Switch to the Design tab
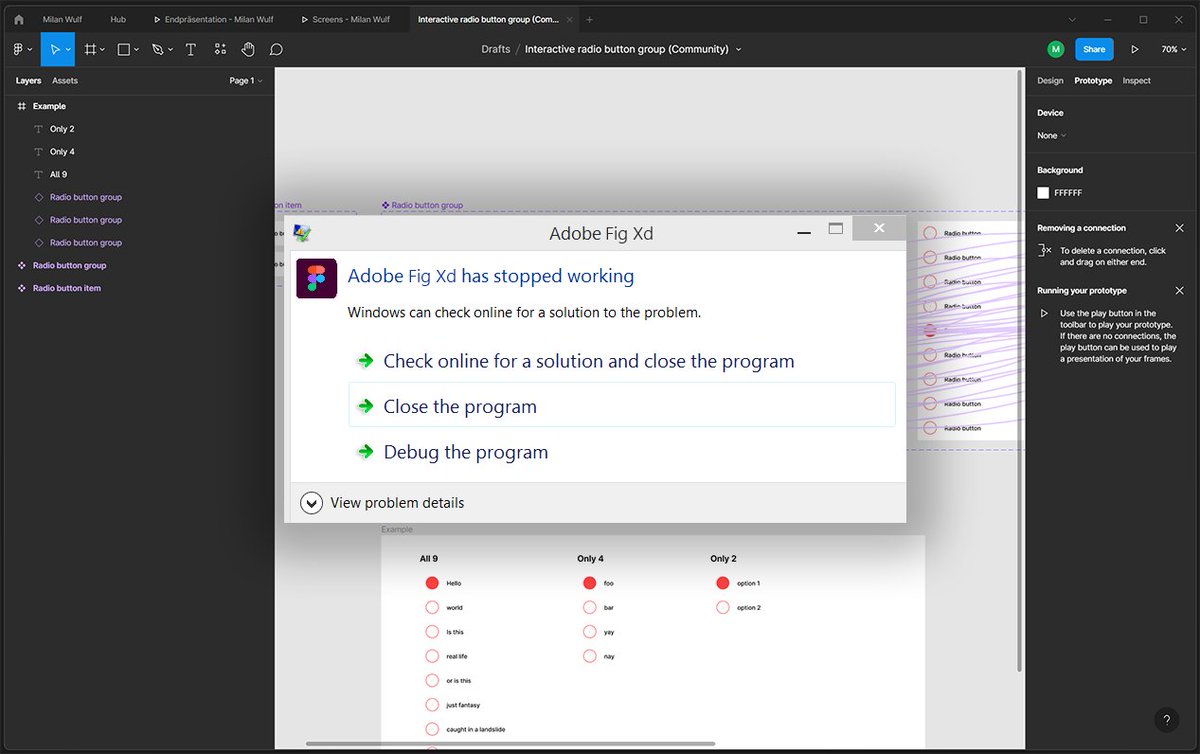The height and width of the screenshot is (754, 1200). [1050, 81]
